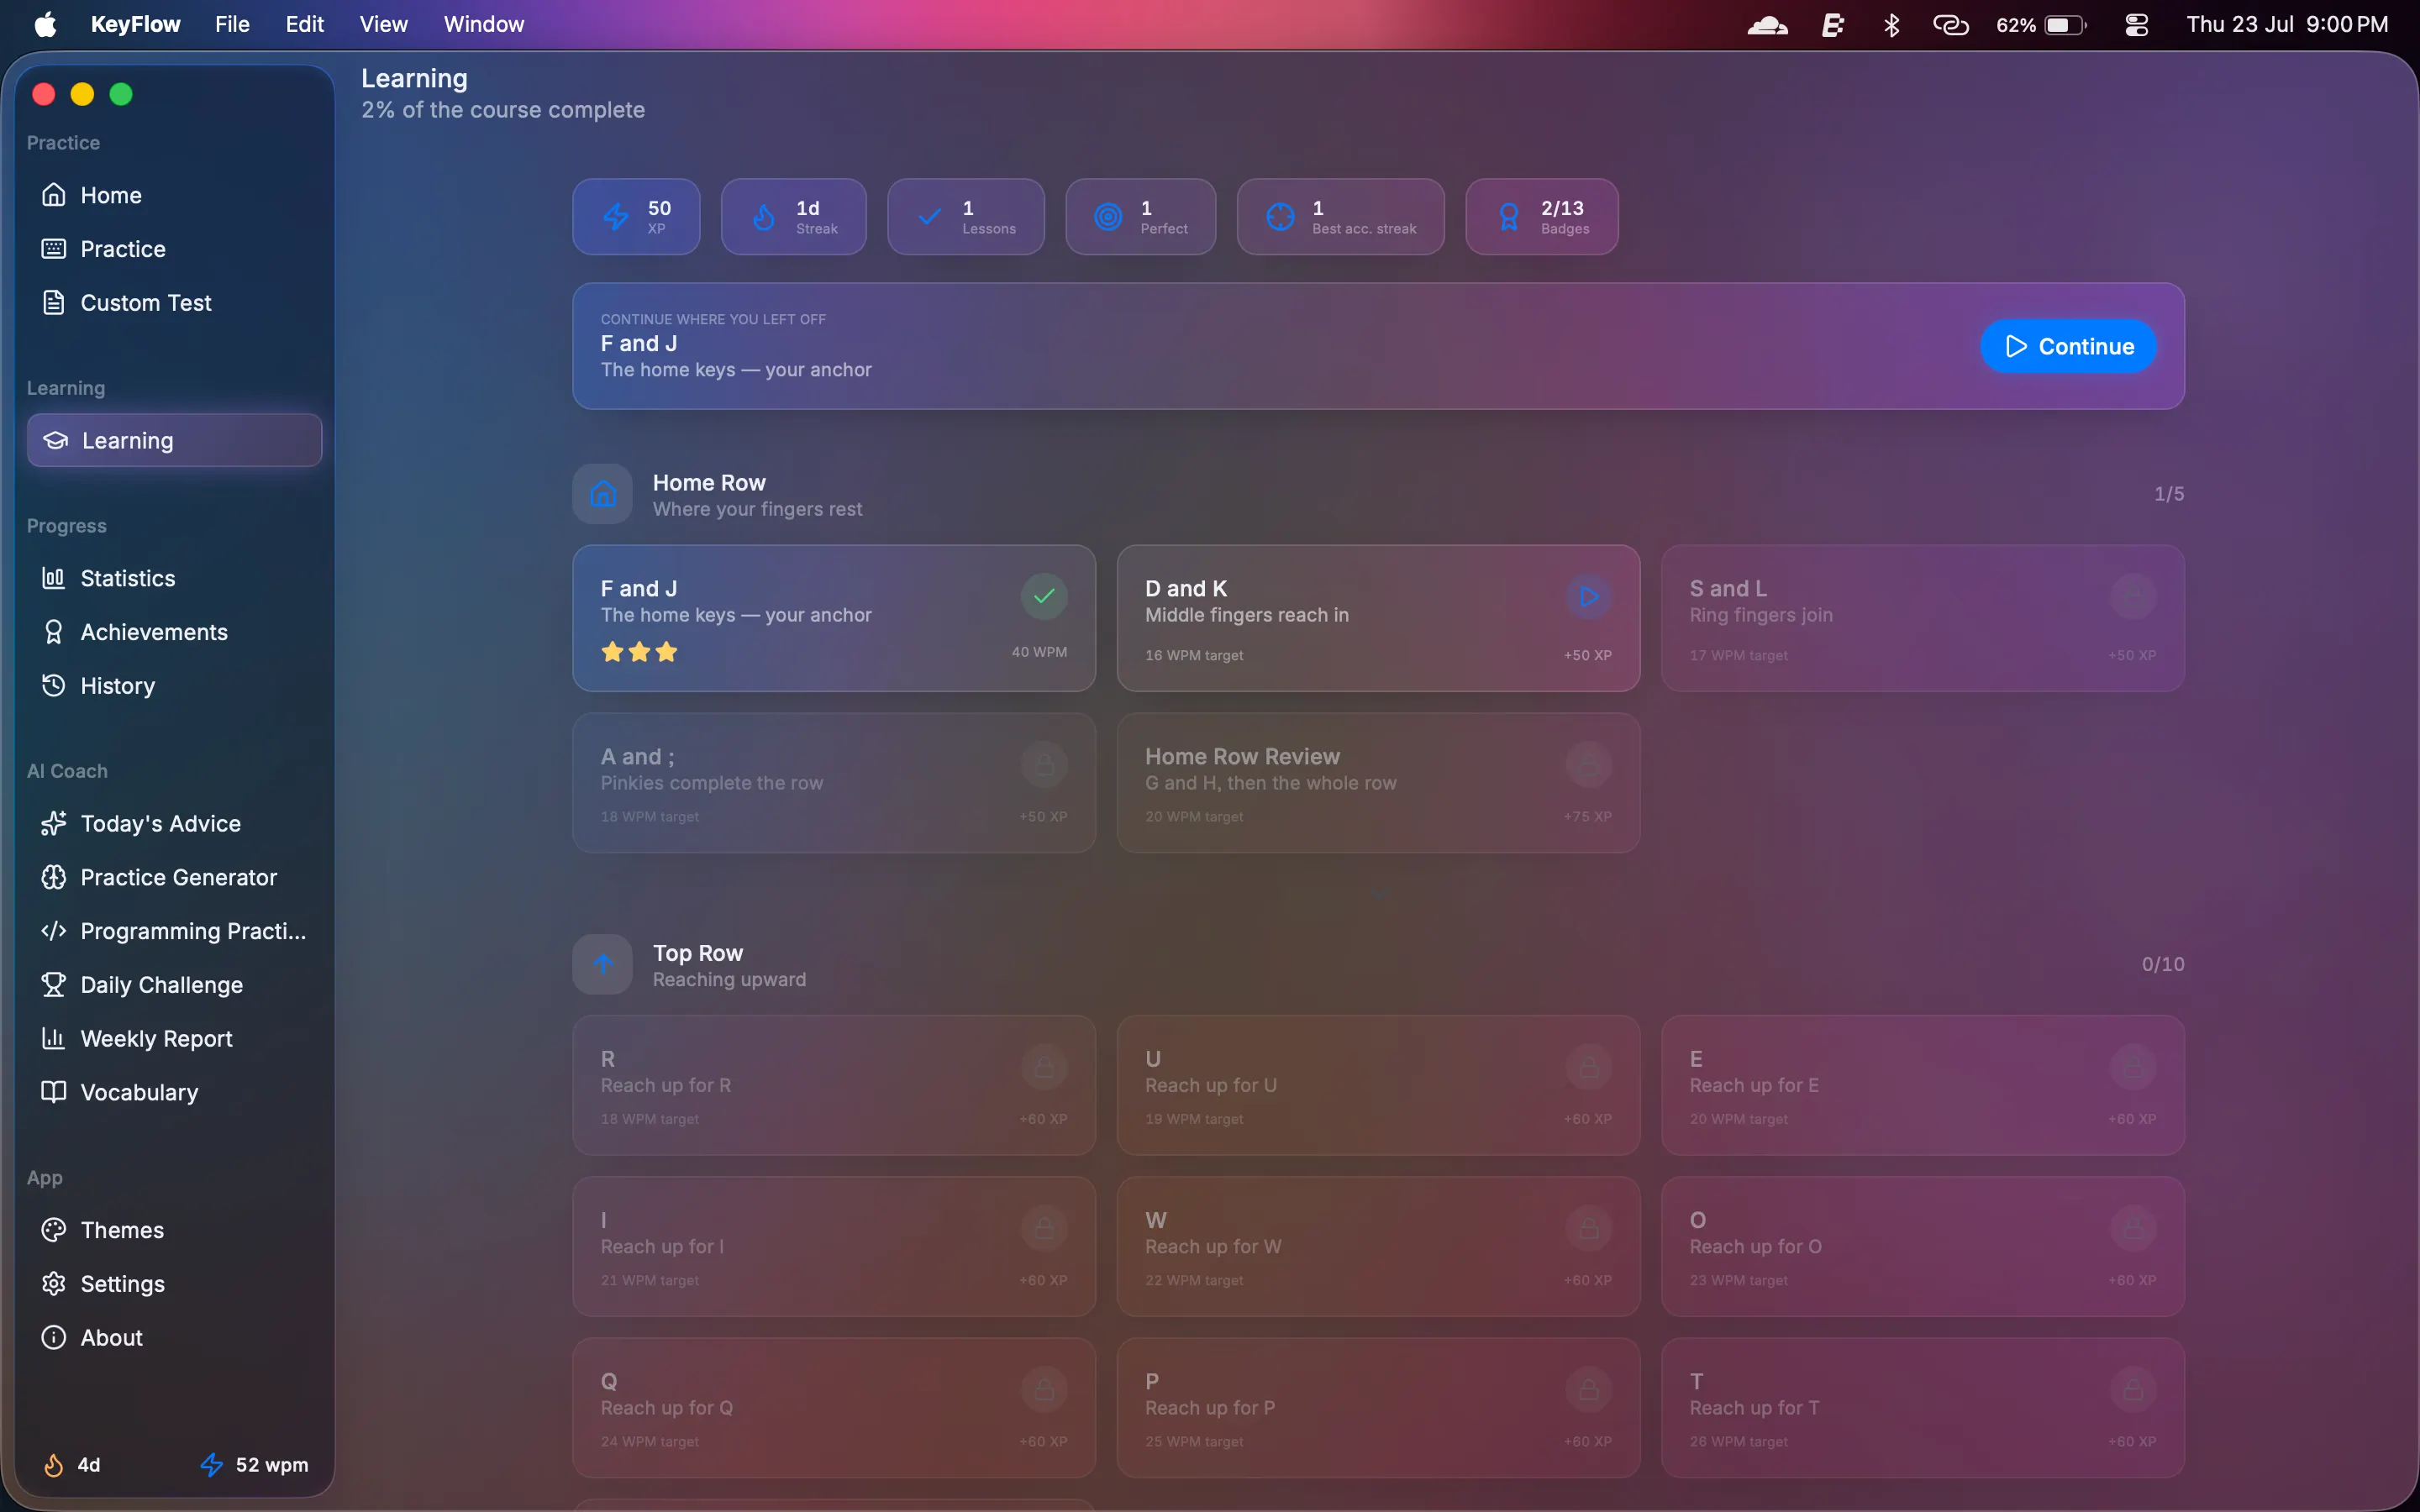The width and height of the screenshot is (2420, 1512).
Task: Open the File menu
Action: coord(232,24)
